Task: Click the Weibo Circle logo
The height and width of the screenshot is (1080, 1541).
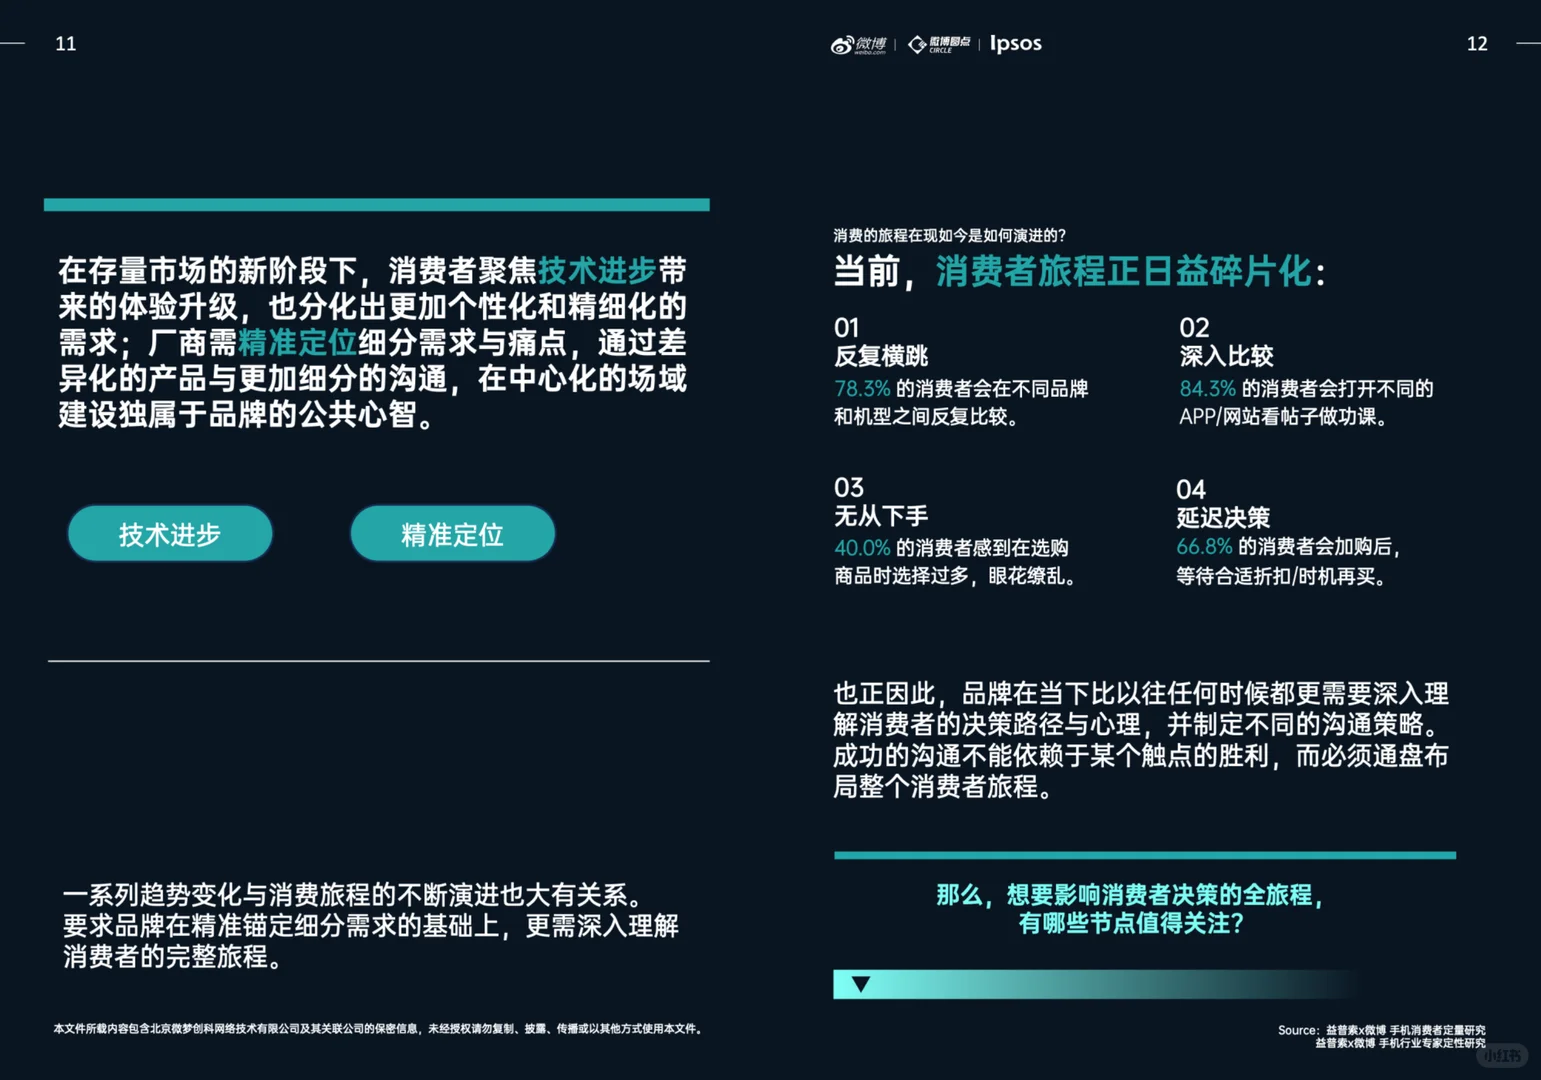Action: (x=938, y=44)
